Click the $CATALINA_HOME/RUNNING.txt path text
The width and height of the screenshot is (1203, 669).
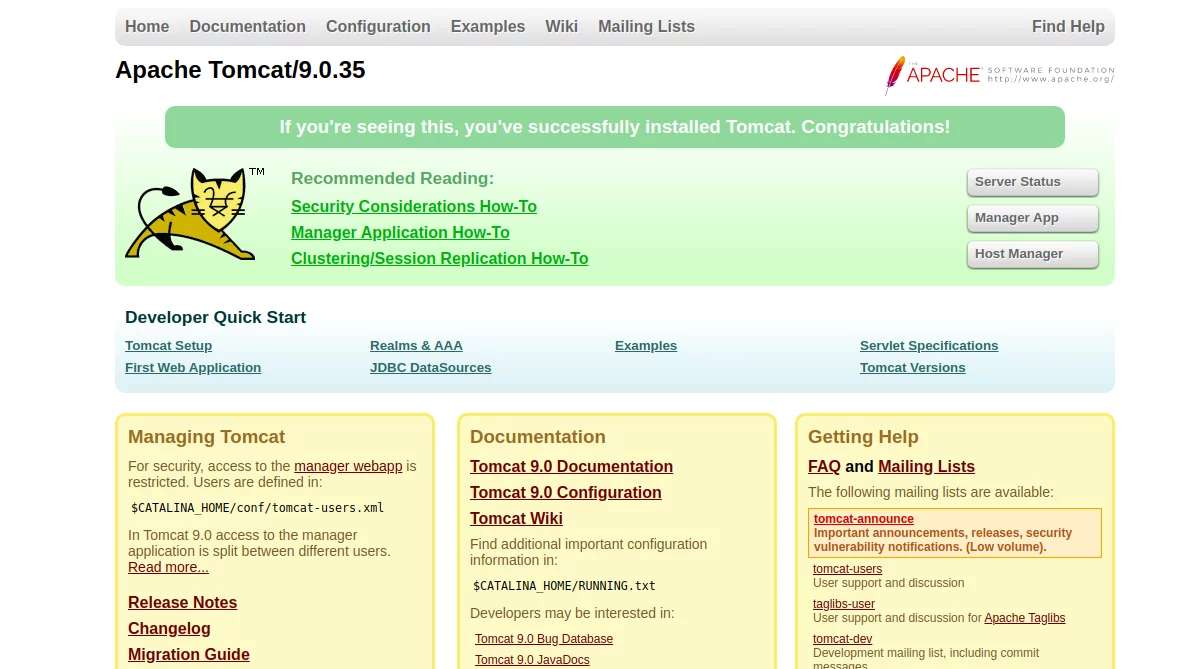tap(564, 586)
